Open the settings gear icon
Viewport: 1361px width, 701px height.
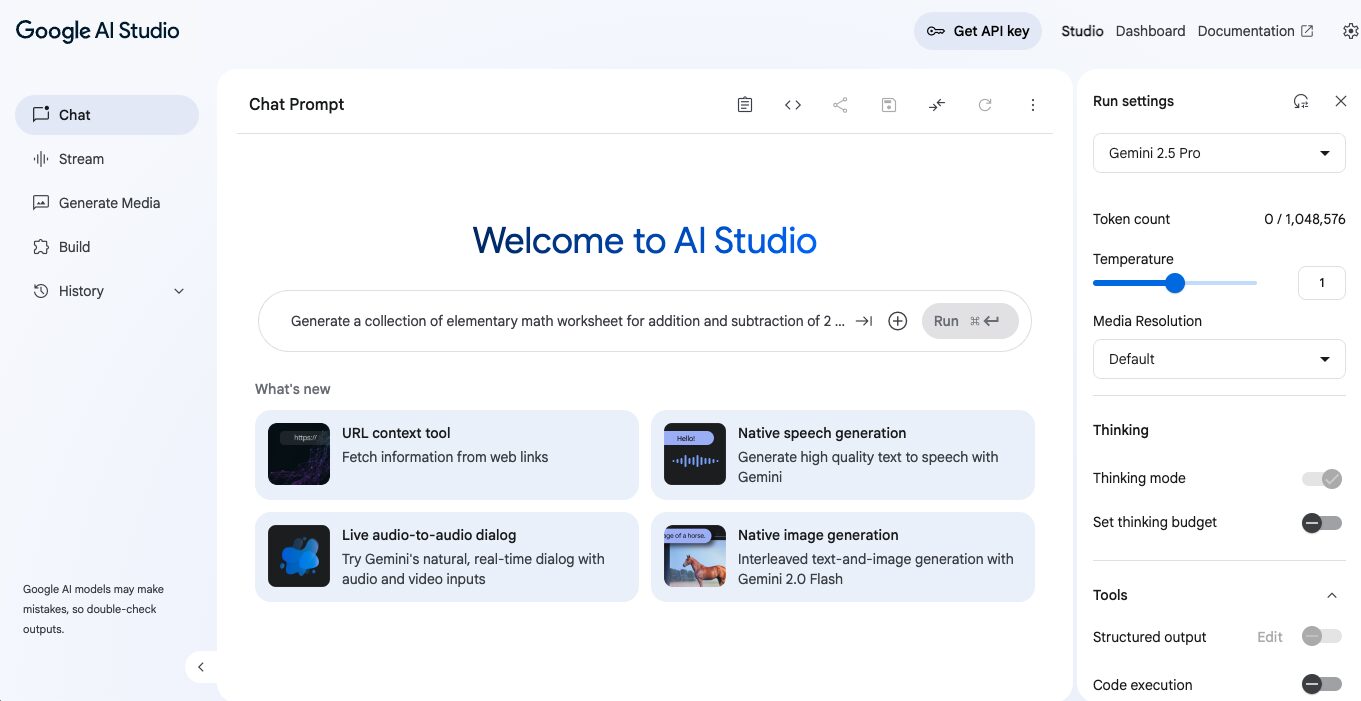[1351, 31]
